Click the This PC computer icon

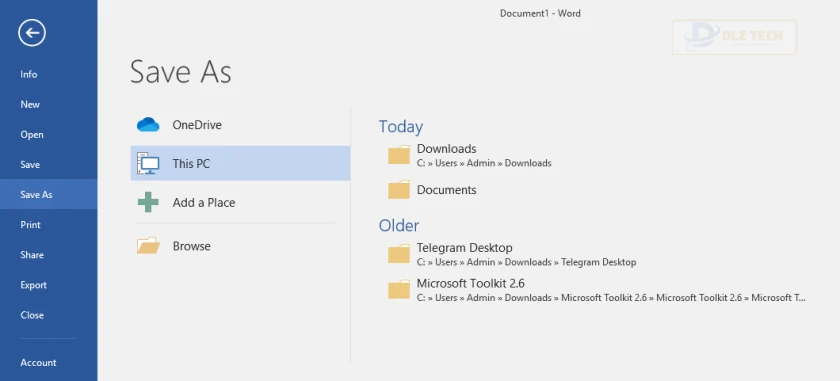[x=148, y=163]
